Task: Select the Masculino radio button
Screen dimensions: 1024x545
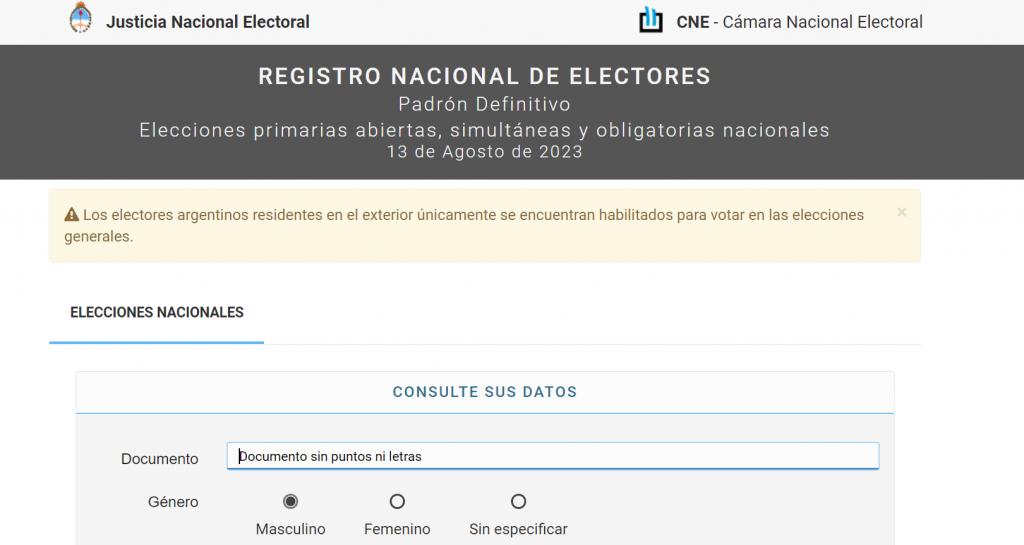Action: click(291, 501)
